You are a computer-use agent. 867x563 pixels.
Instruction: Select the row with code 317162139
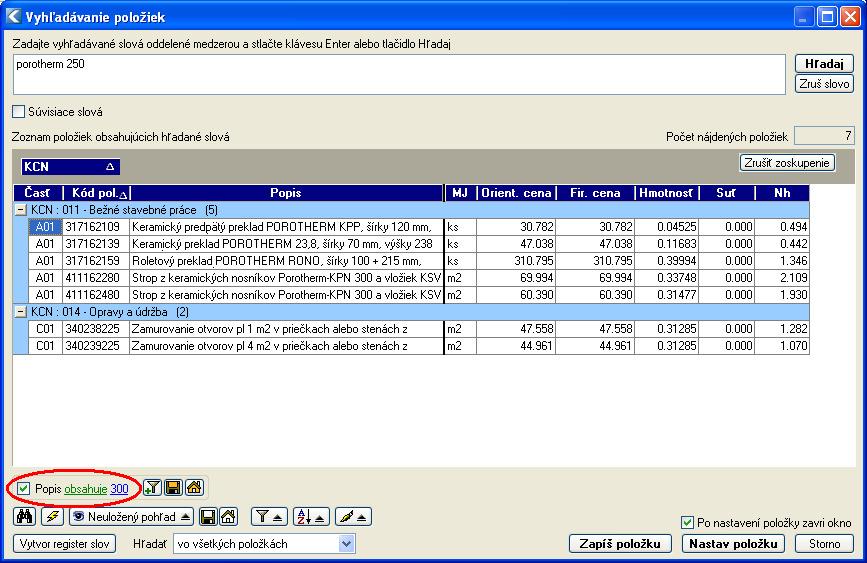pyautogui.click(x=419, y=244)
